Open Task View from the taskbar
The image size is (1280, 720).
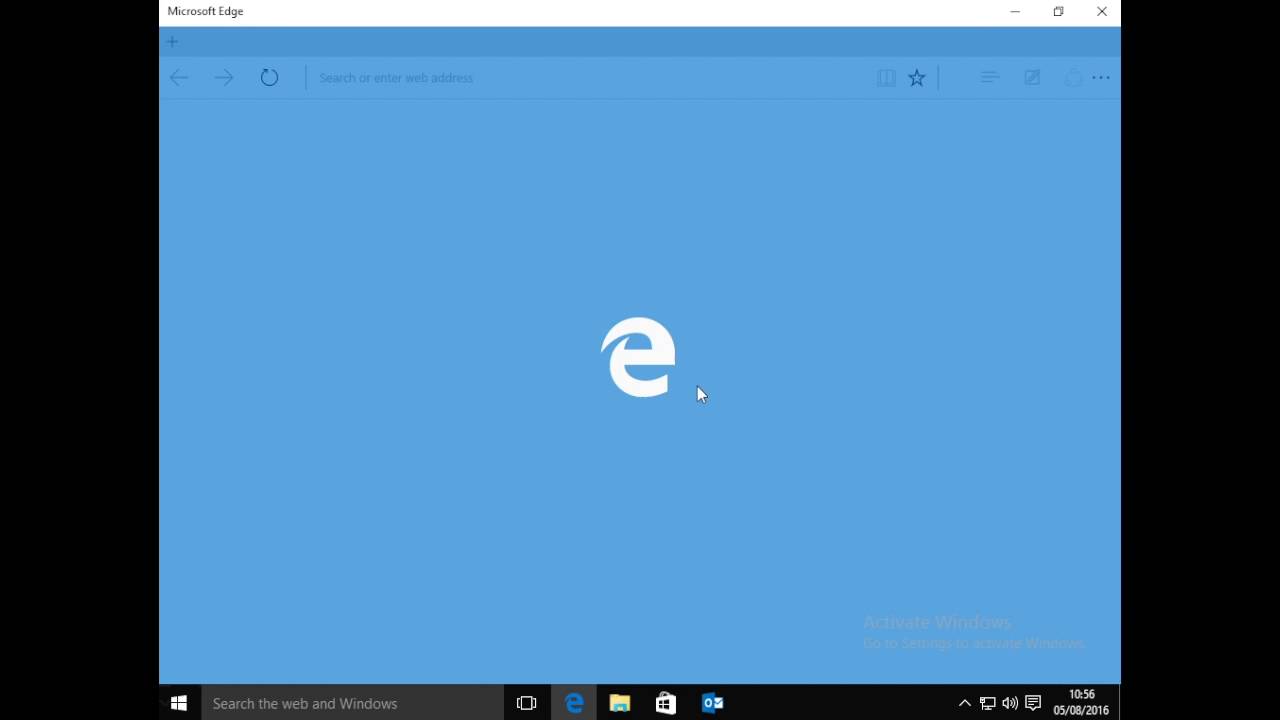point(527,704)
